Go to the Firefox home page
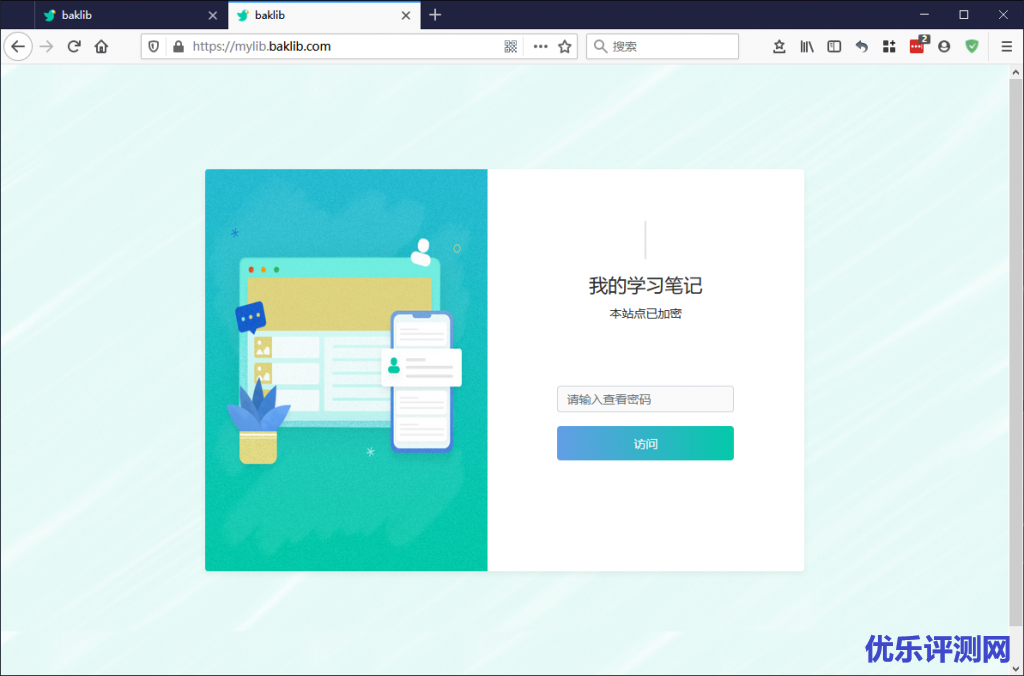This screenshot has width=1024, height=676. 101,46
